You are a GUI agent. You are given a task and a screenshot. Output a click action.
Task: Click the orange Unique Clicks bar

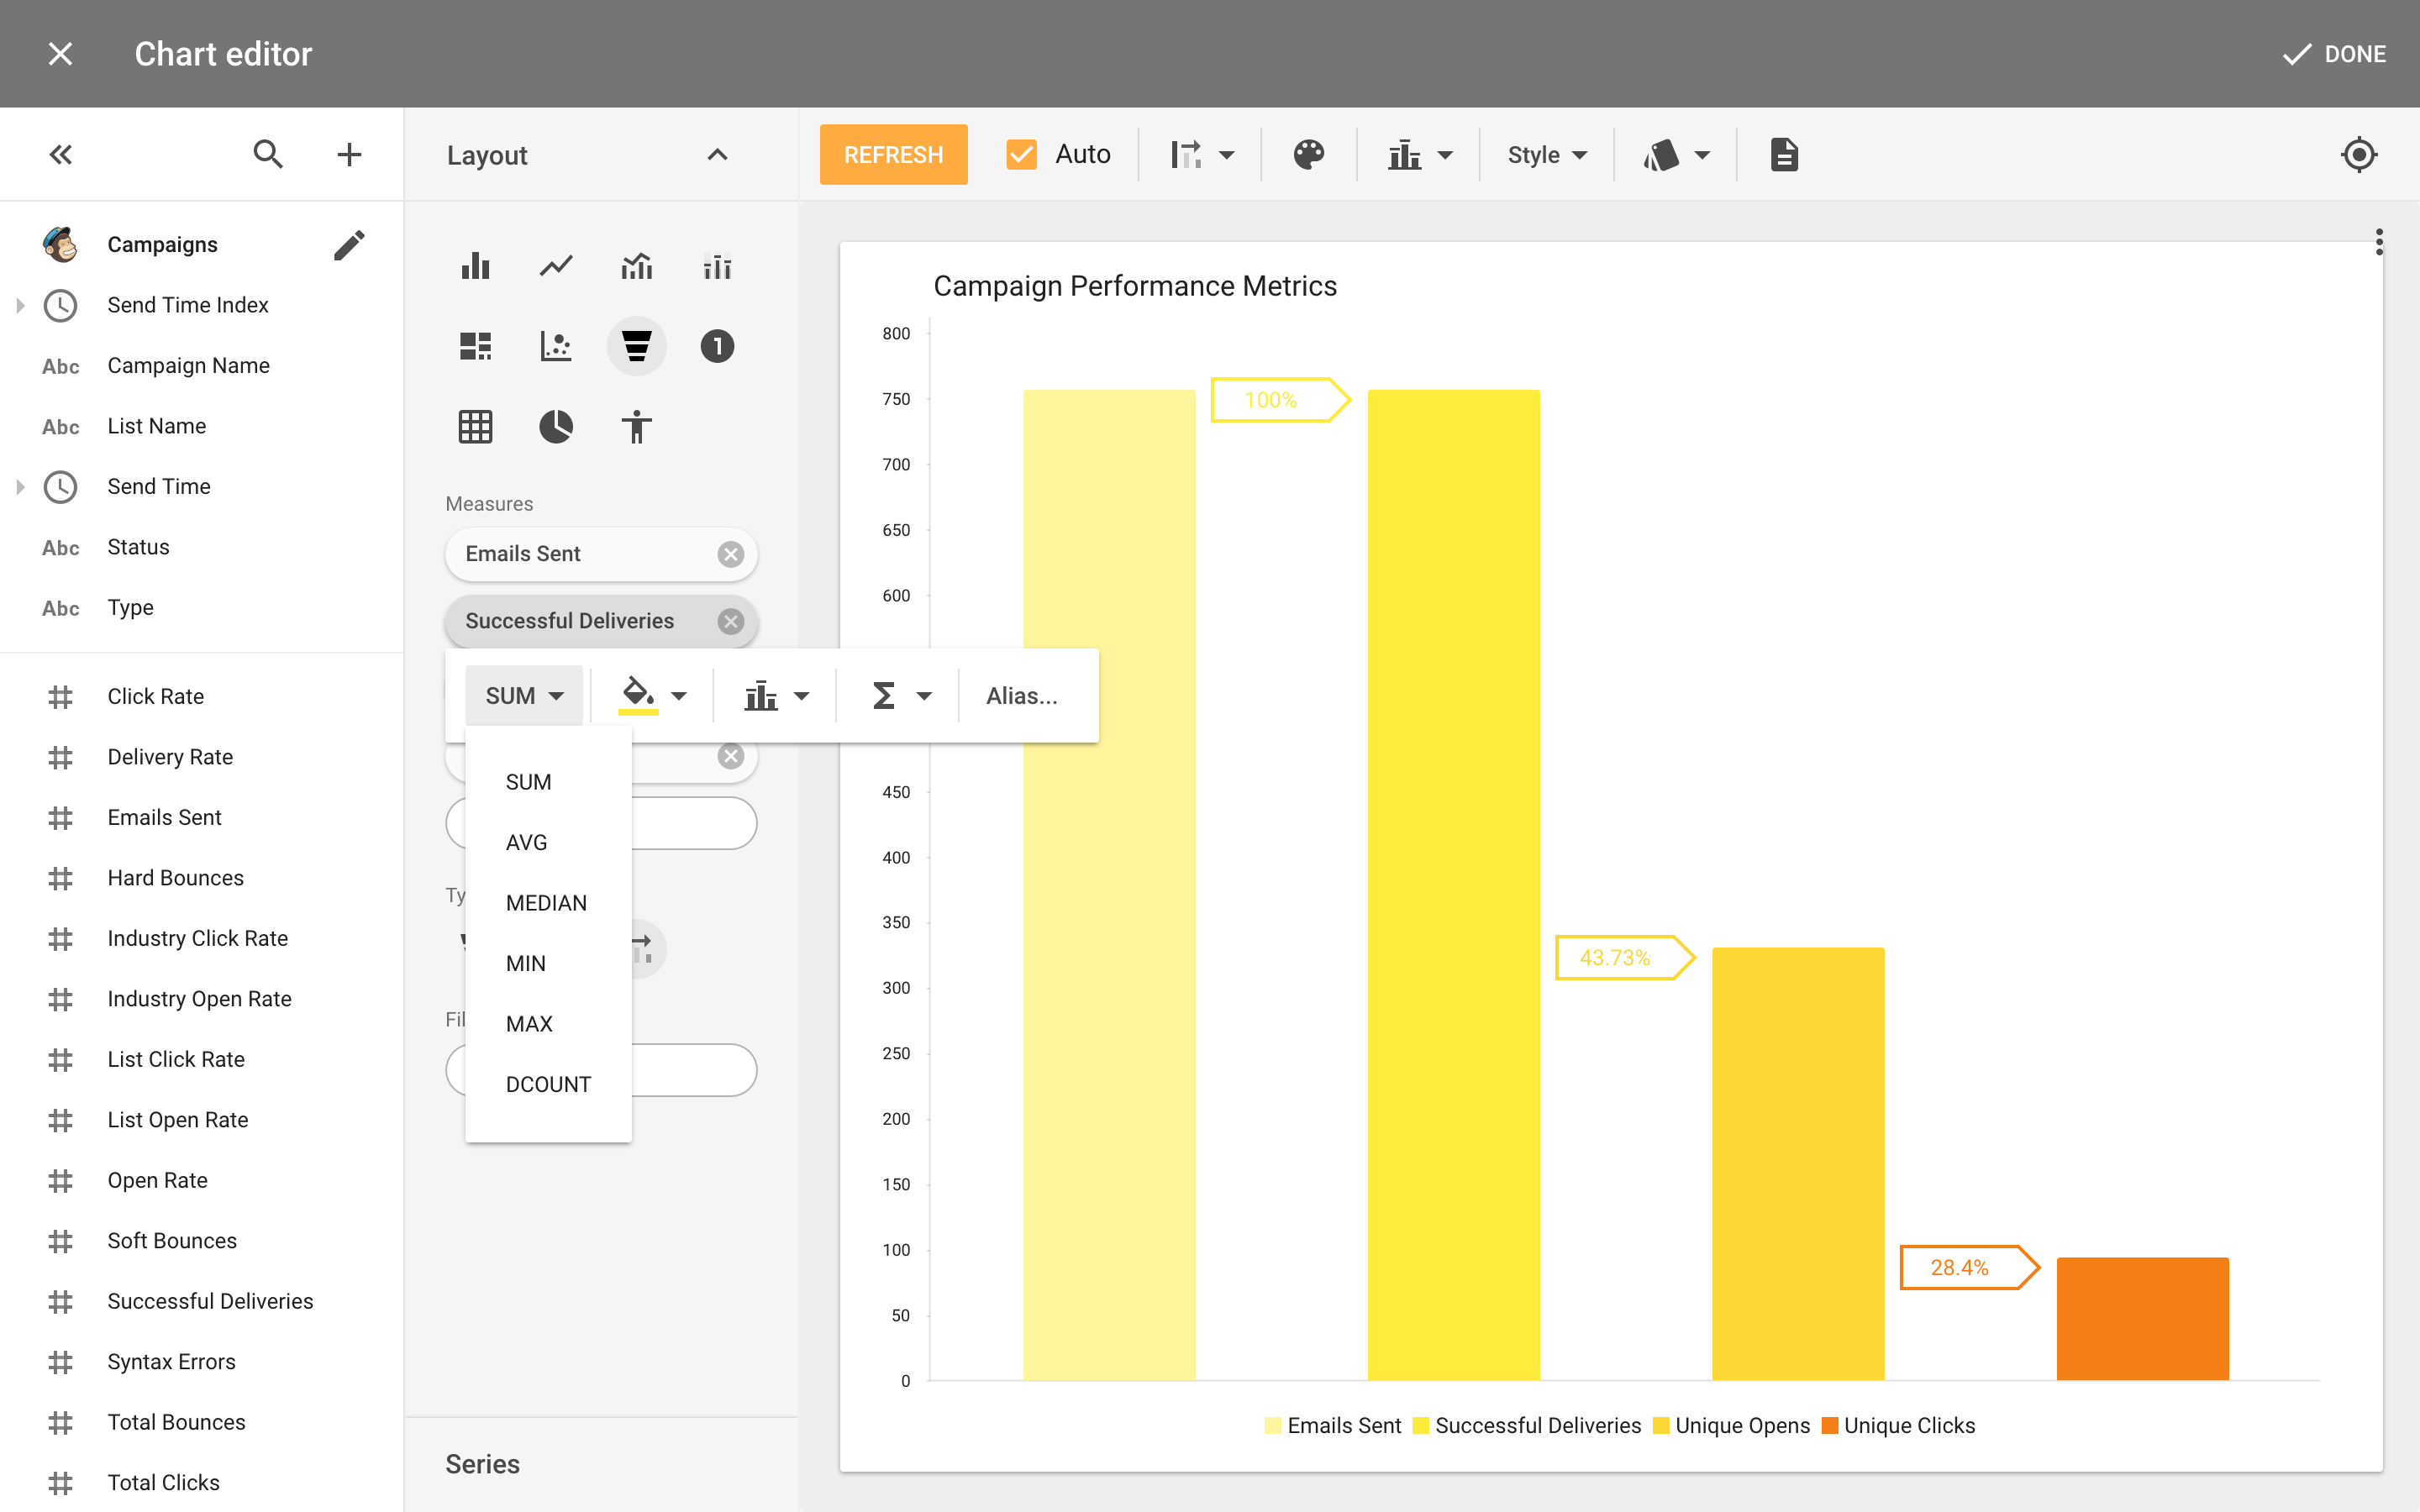click(x=2142, y=1319)
